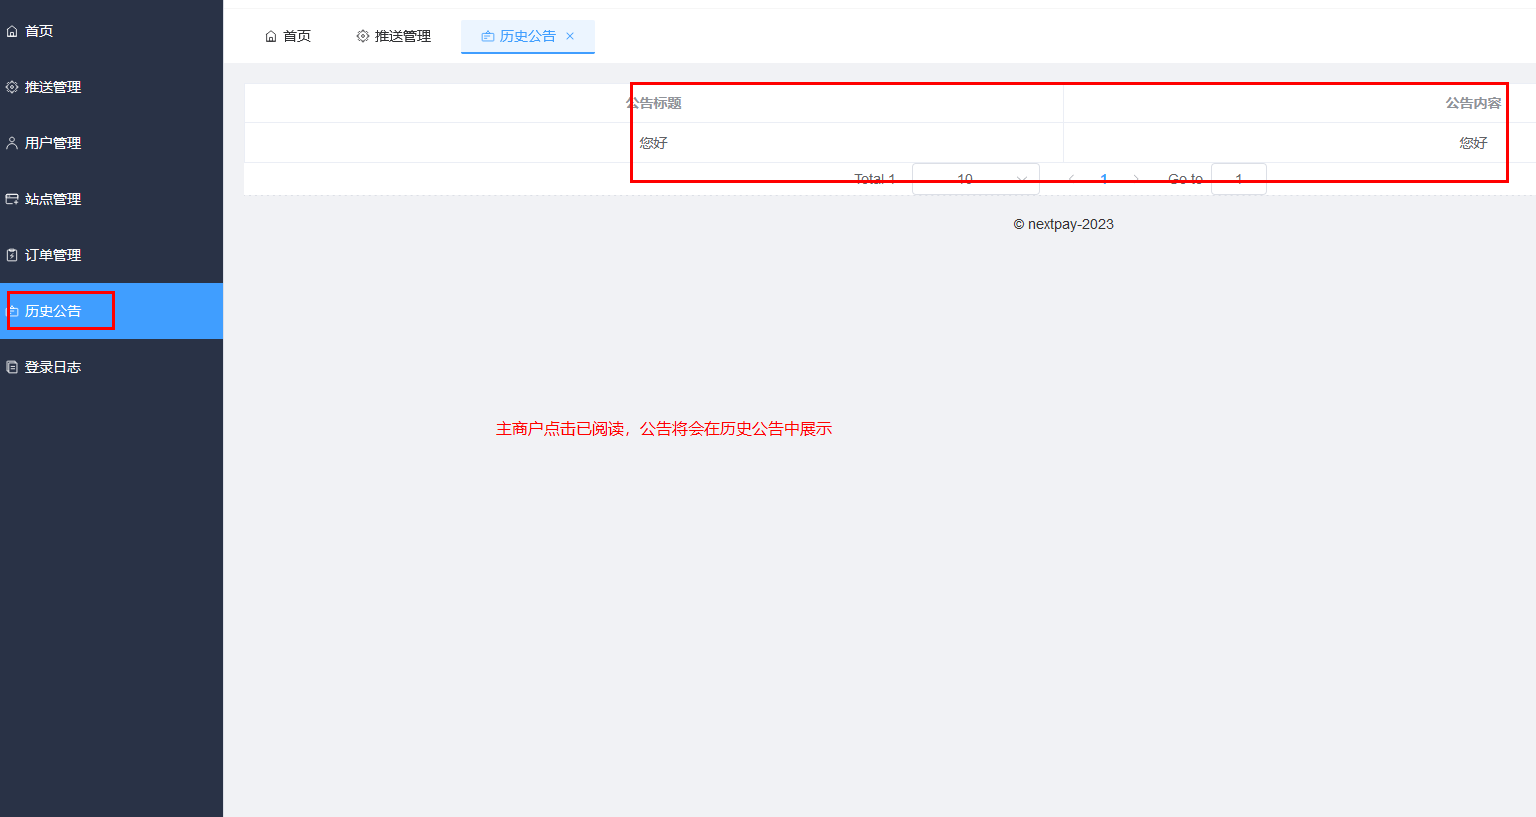Switch to the 推送管理 tab
Image resolution: width=1536 pixels, height=817 pixels.
[x=394, y=36]
